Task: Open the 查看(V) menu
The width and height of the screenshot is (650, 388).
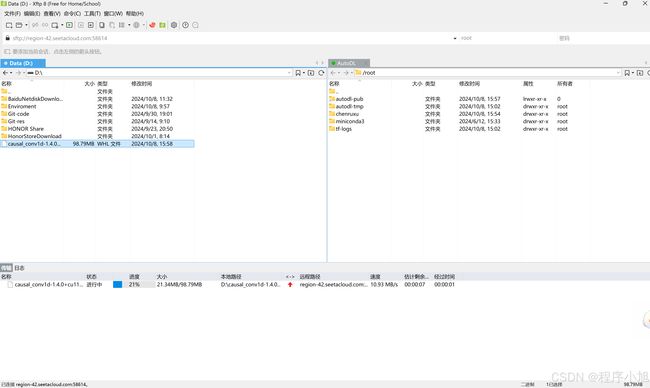Action: (52, 14)
